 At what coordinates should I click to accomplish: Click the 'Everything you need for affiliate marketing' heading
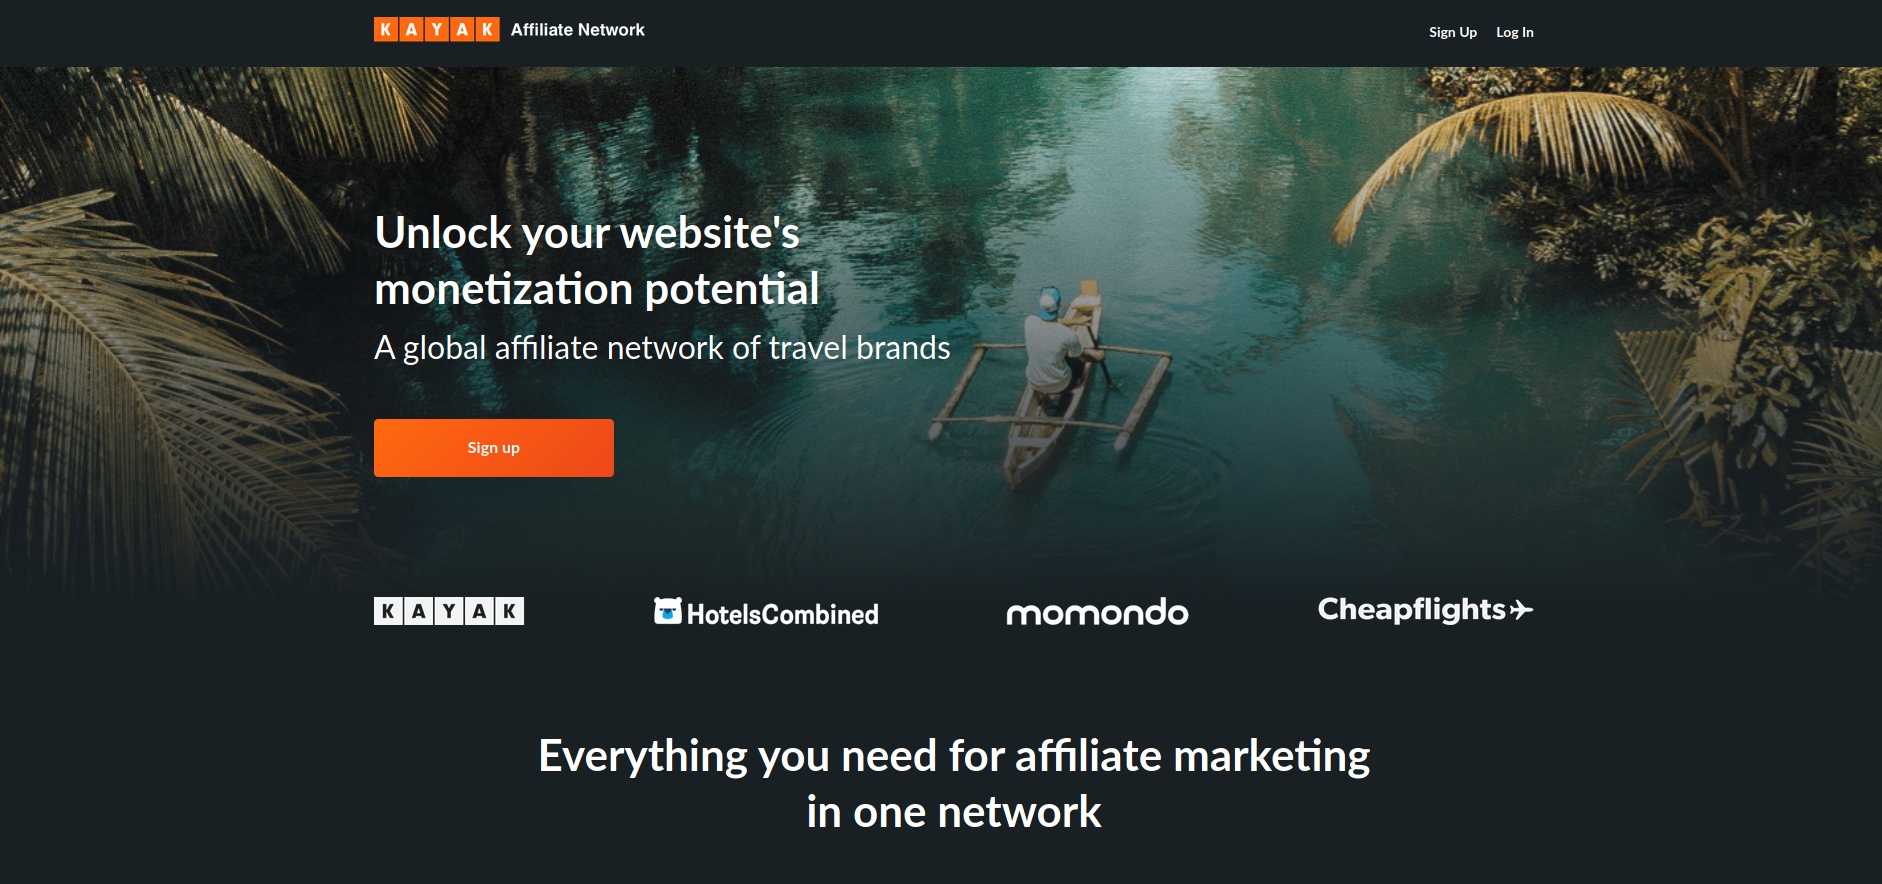954,756
